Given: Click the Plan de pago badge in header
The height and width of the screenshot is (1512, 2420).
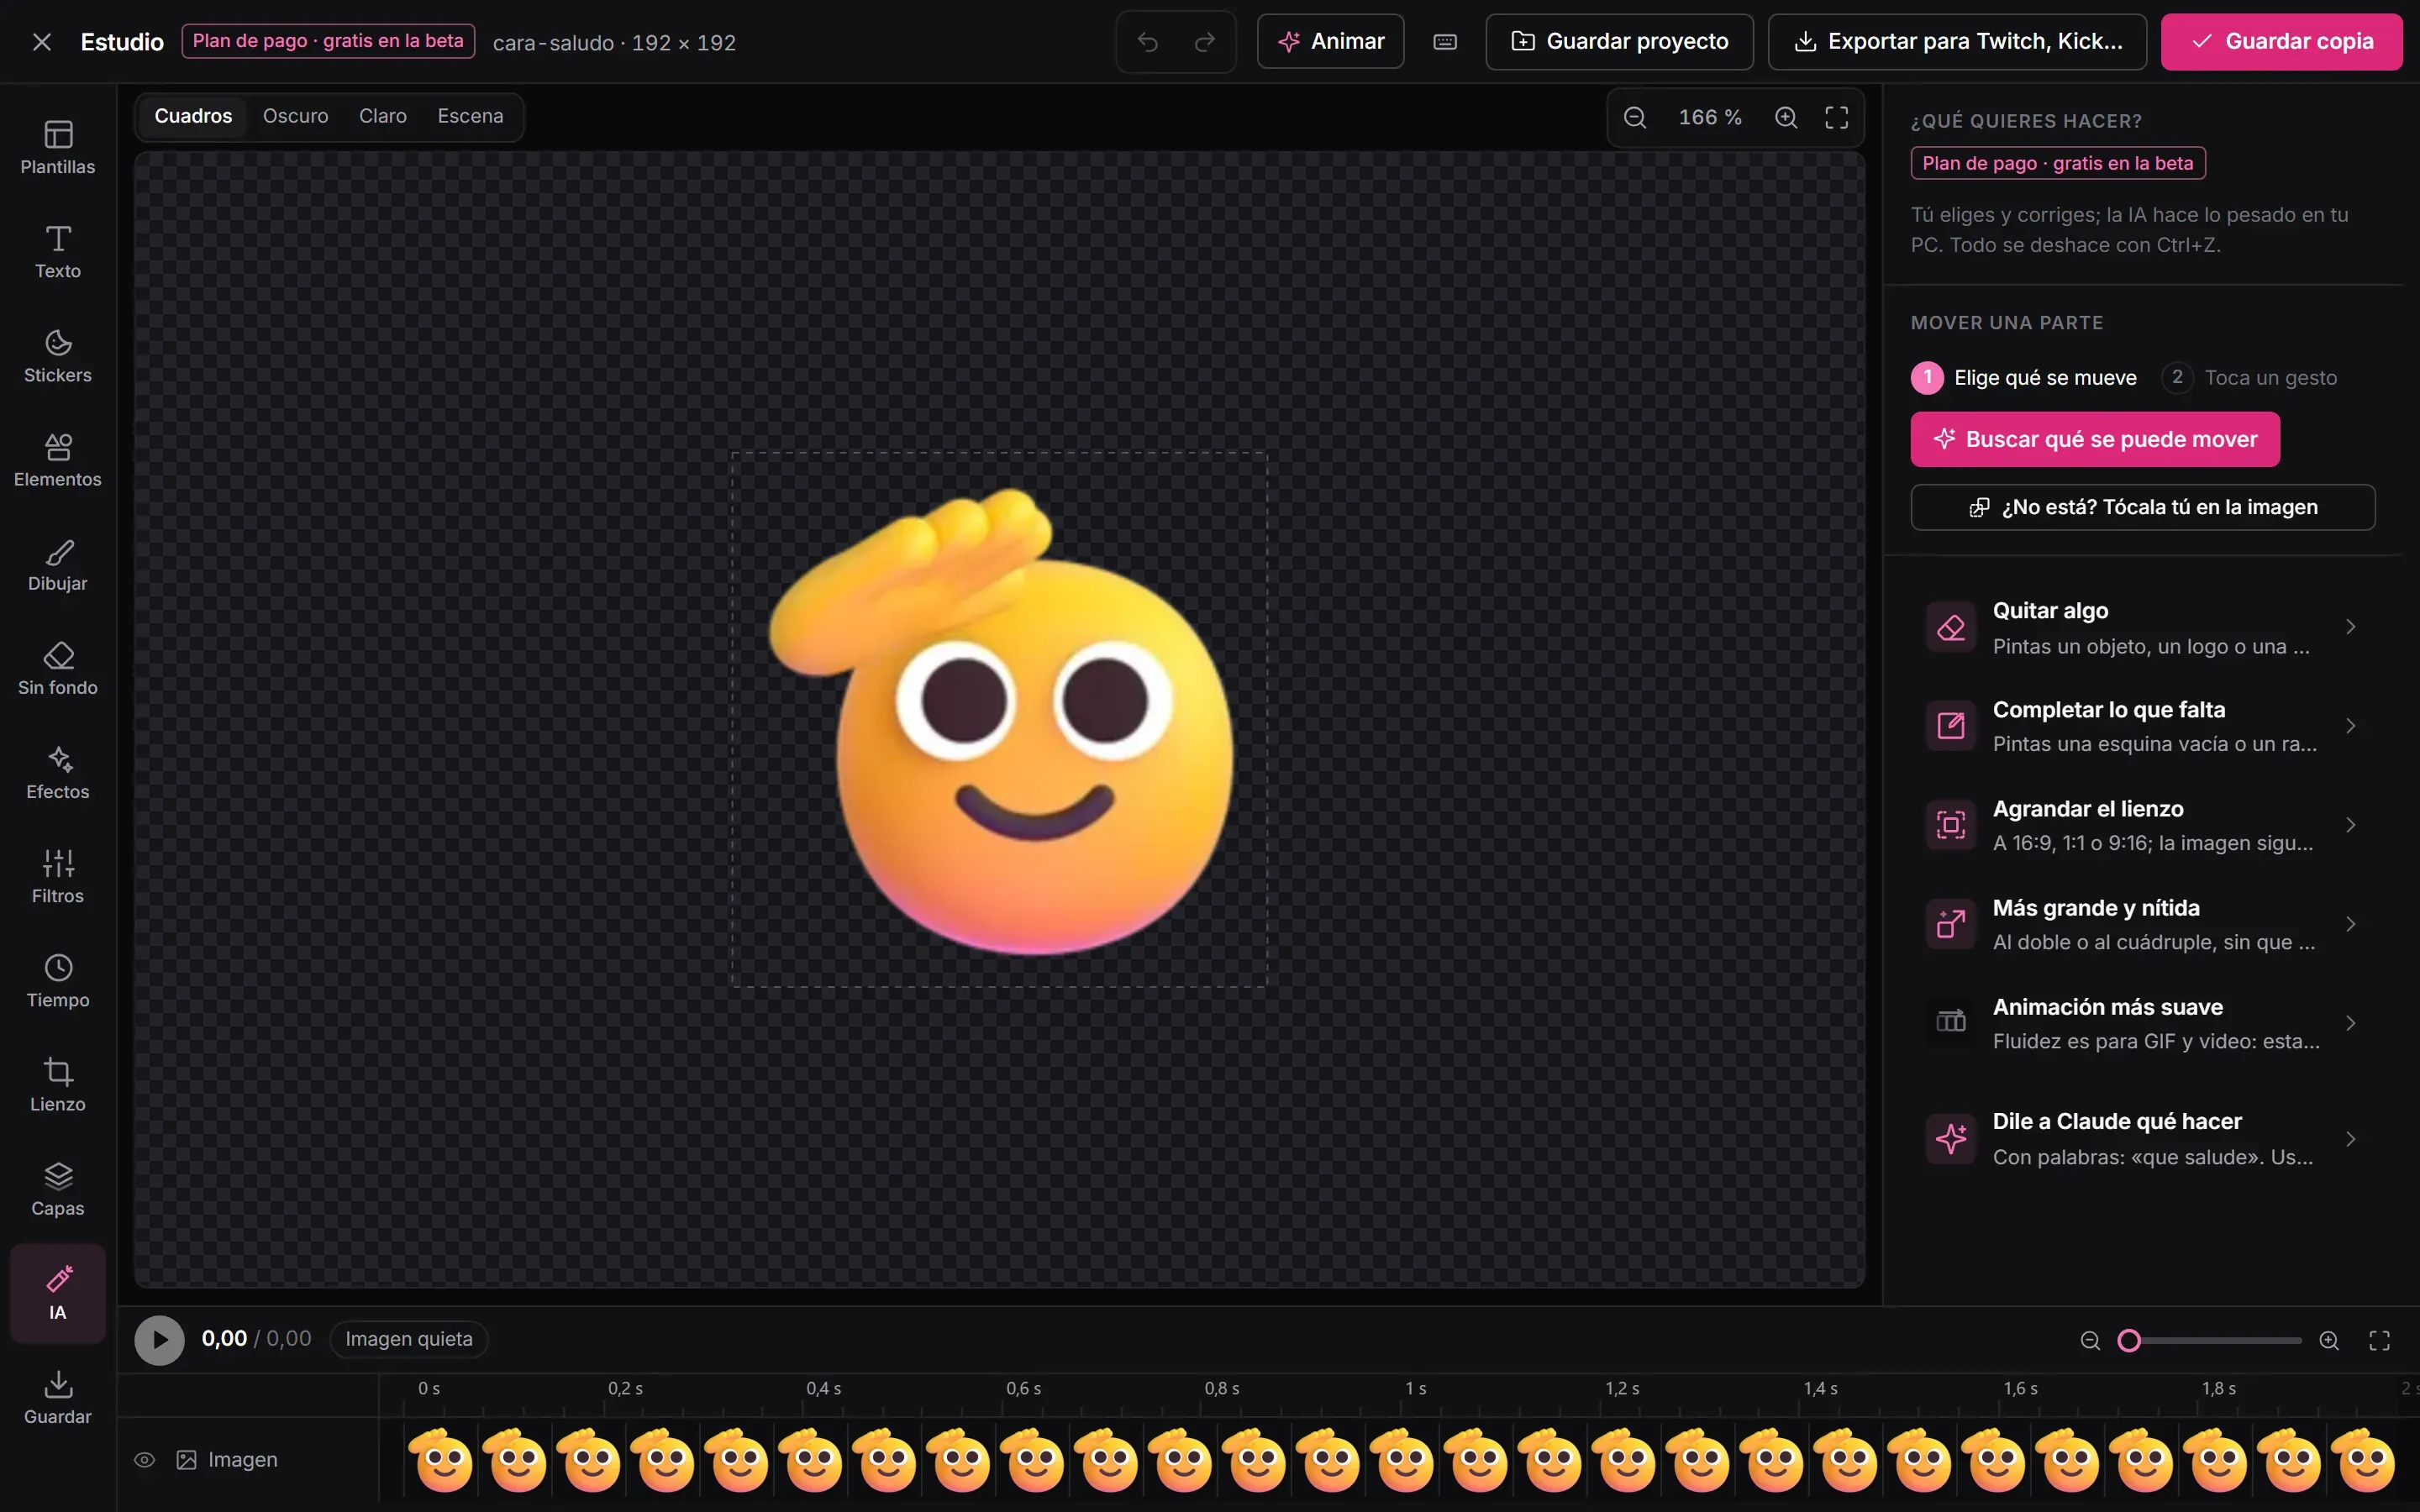Looking at the screenshot, I should (328, 41).
